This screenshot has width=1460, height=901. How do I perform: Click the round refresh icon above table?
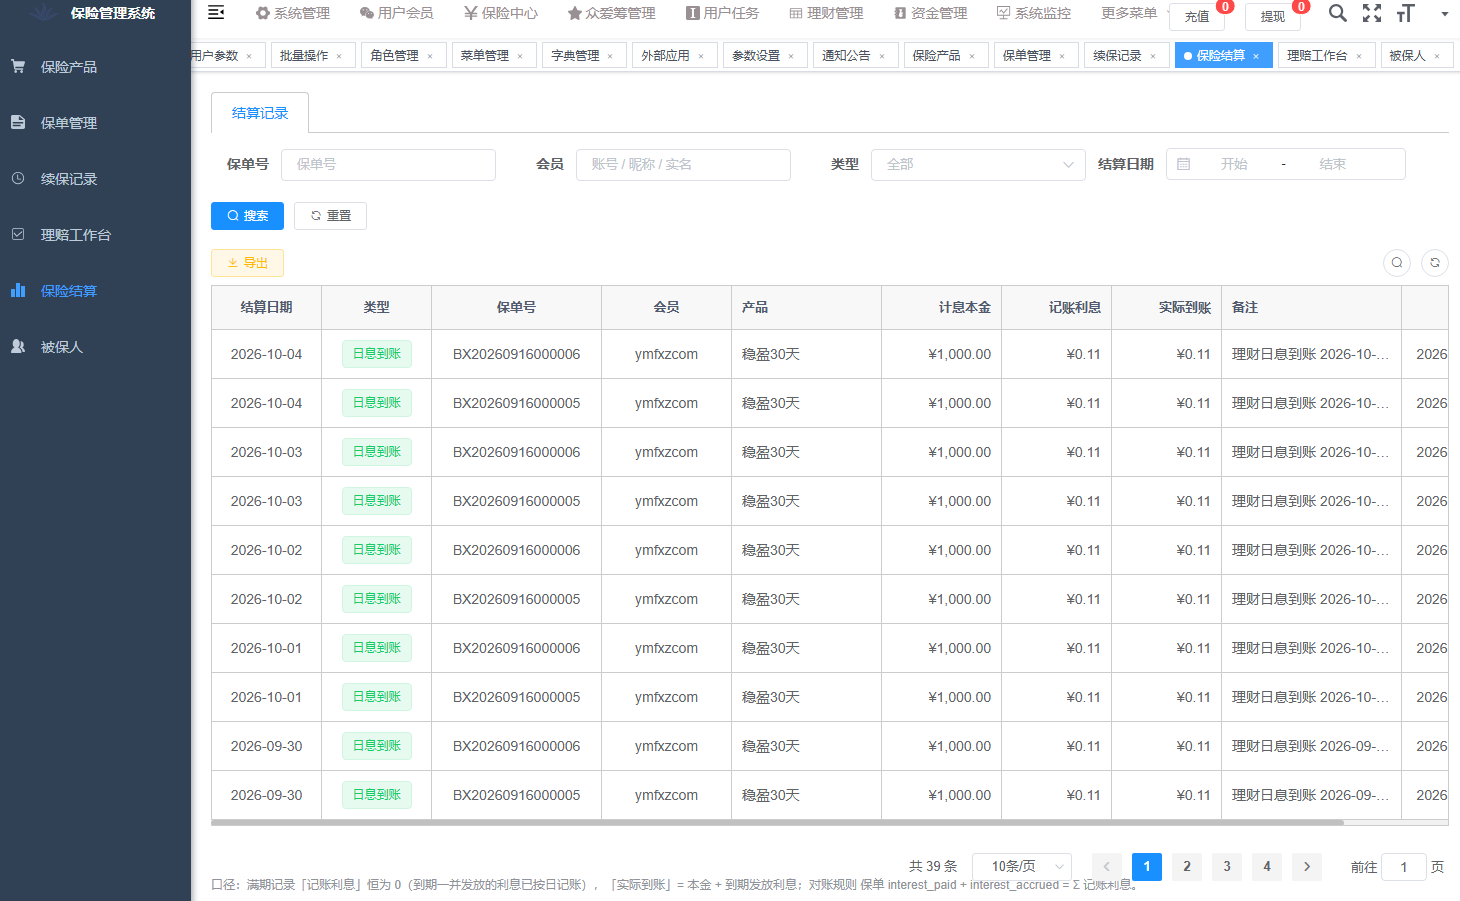[x=1435, y=263]
